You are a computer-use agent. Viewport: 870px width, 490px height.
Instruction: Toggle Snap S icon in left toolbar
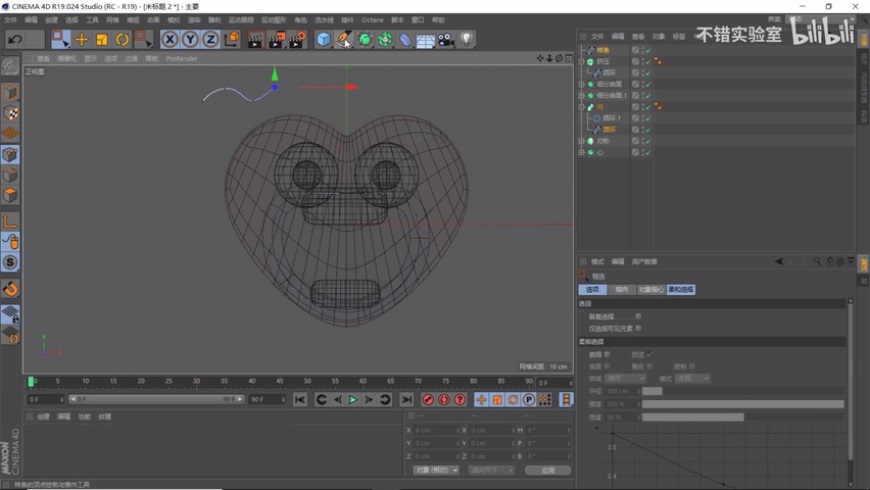coord(10,262)
